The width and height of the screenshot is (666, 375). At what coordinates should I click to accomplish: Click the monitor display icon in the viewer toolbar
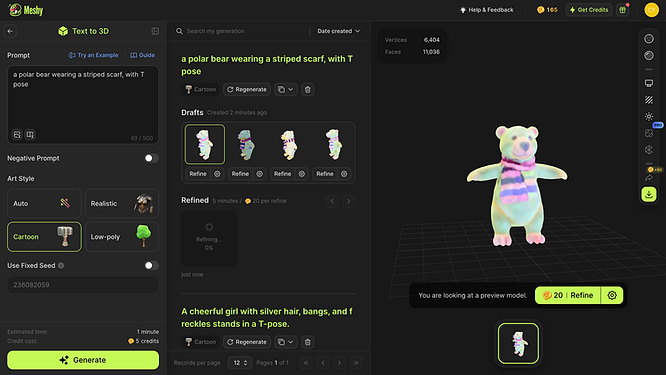point(649,83)
